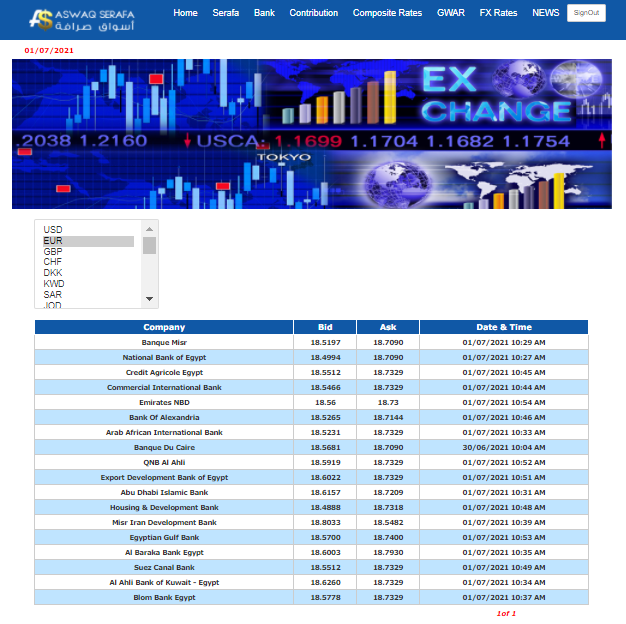The height and width of the screenshot is (624, 626).
Task: Open Composite Rates in navigation
Action: coord(387,13)
